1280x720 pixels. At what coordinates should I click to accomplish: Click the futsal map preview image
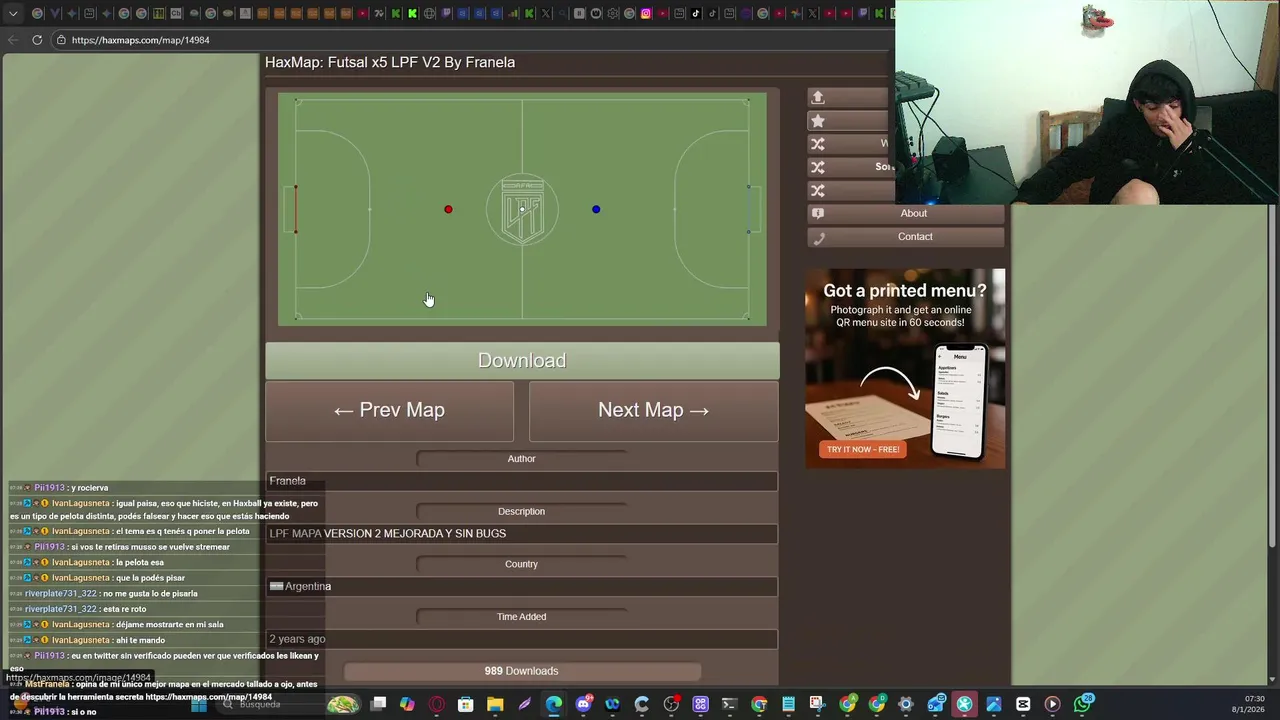pyautogui.click(x=522, y=209)
